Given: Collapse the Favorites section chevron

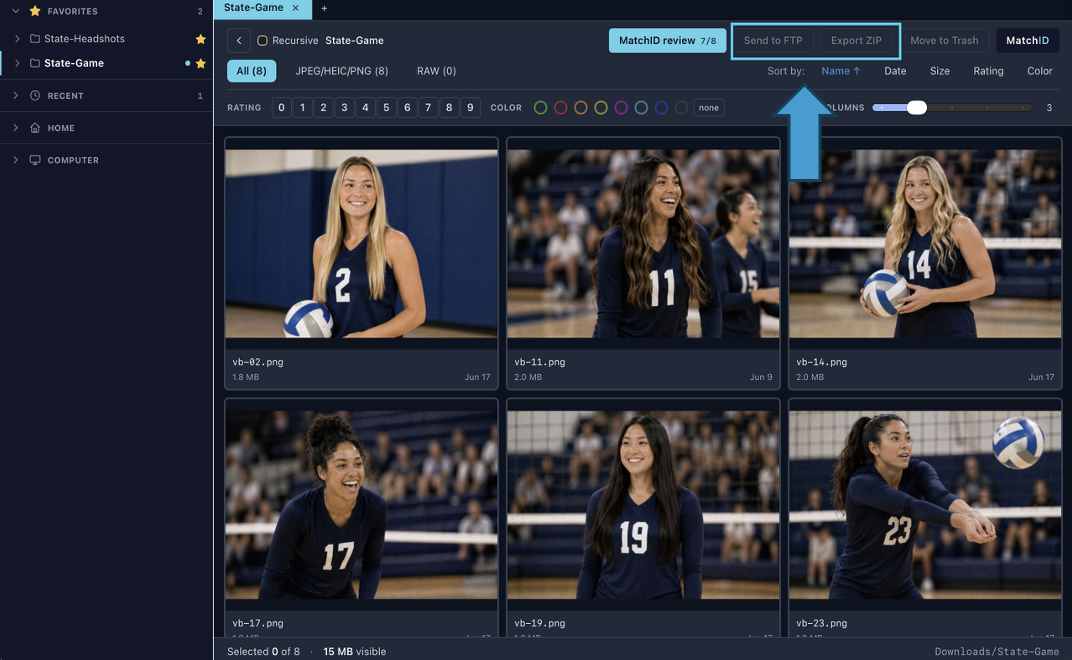Looking at the screenshot, I should point(16,11).
